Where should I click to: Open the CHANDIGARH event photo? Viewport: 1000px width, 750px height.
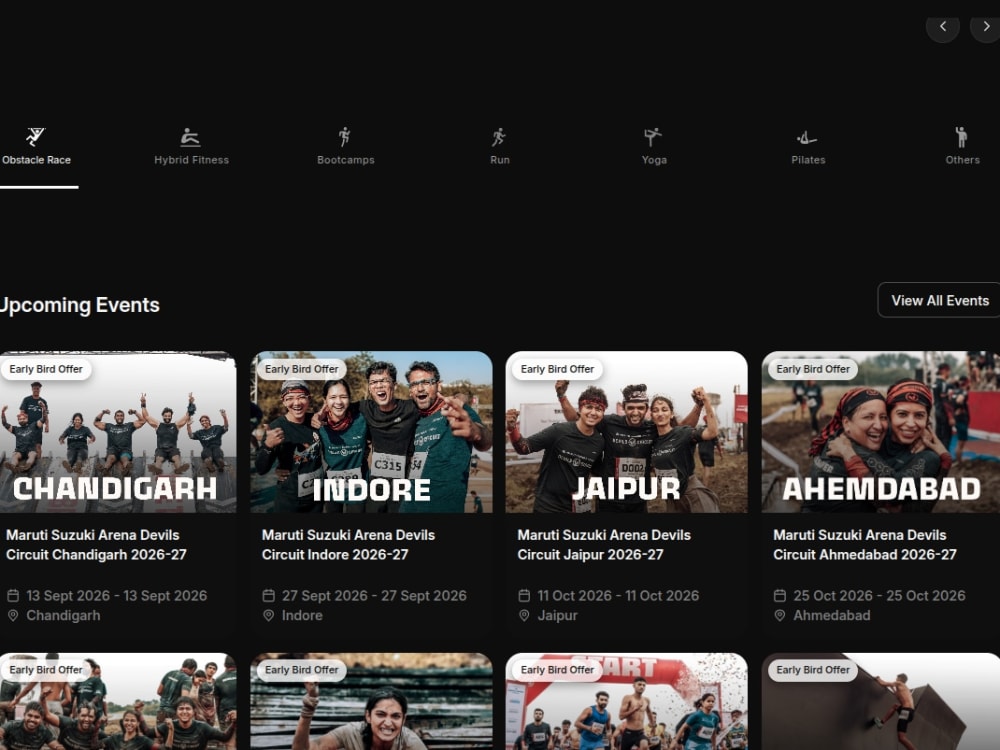pos(118,432)
